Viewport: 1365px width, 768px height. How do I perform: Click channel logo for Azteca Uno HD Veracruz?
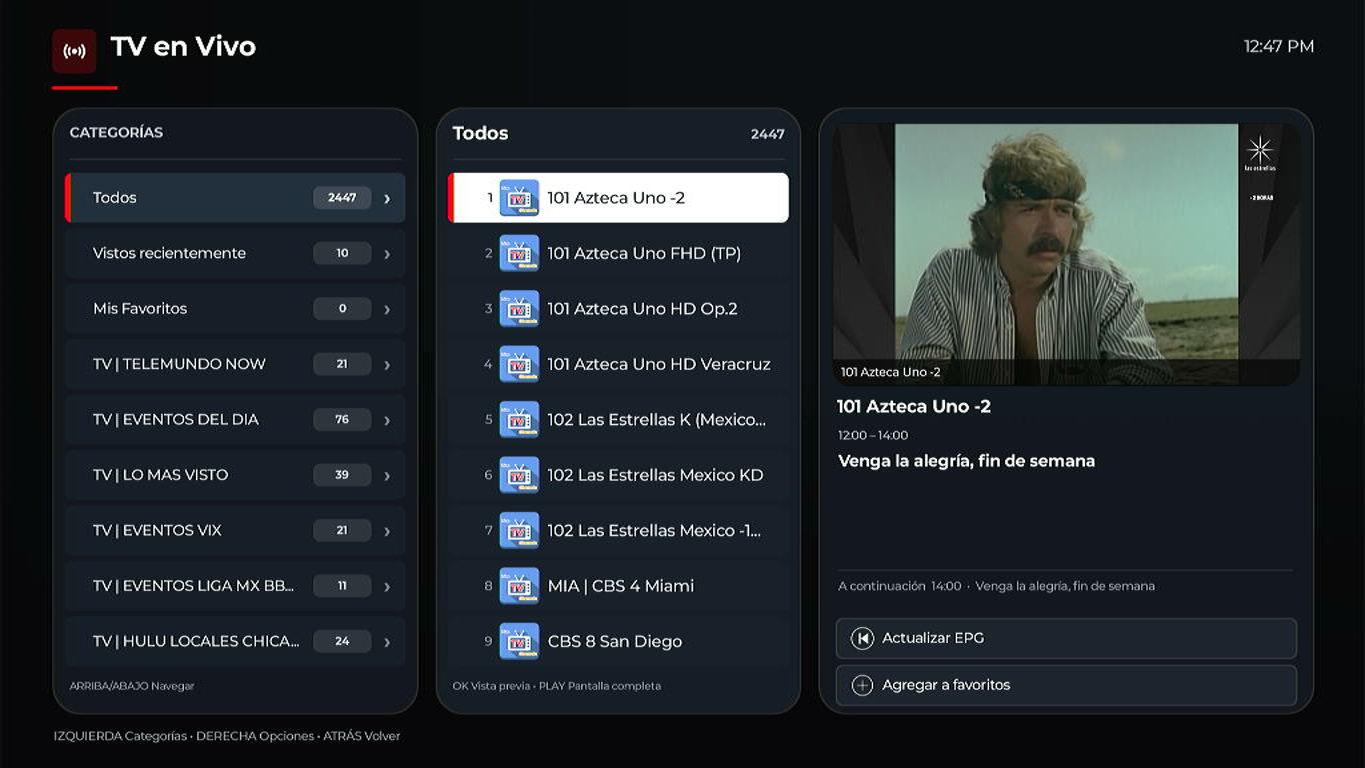(x=519, y=364)
